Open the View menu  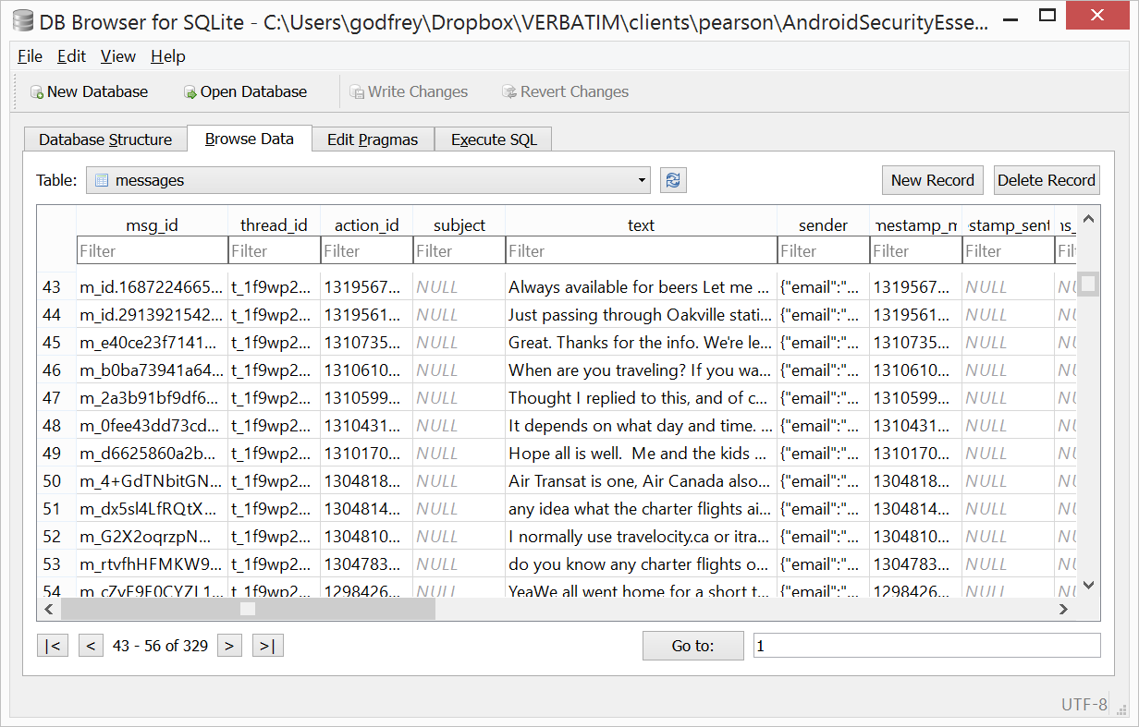point(118,57)
